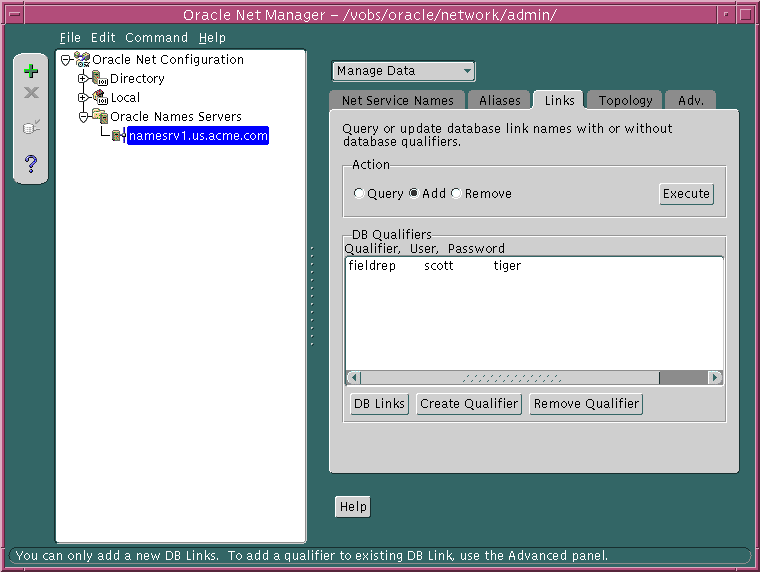760x572 pixels.
Task: Click the scrollbar left arrow
Action: tap(354, 378)
